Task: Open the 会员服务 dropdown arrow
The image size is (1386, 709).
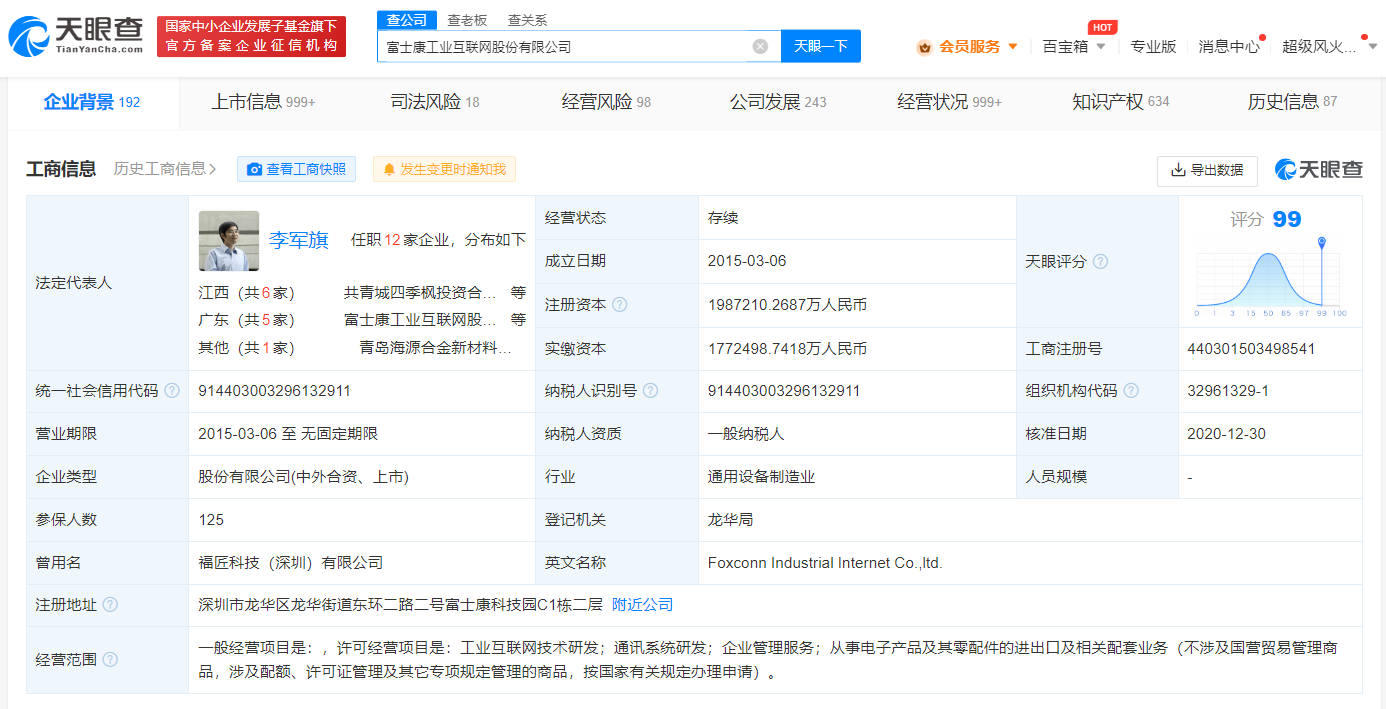Action: [1012, 47]
